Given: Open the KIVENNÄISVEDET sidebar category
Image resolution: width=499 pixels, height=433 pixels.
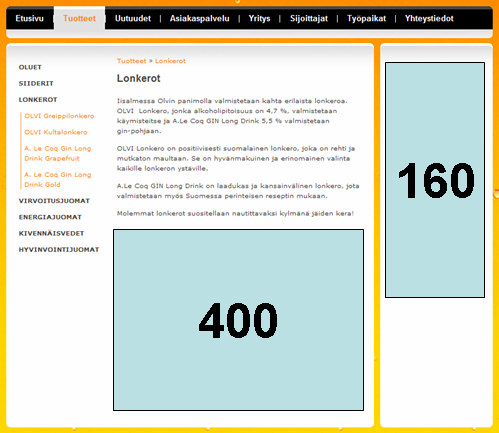Looking at the screenshot, I should (x=51, y=233).
